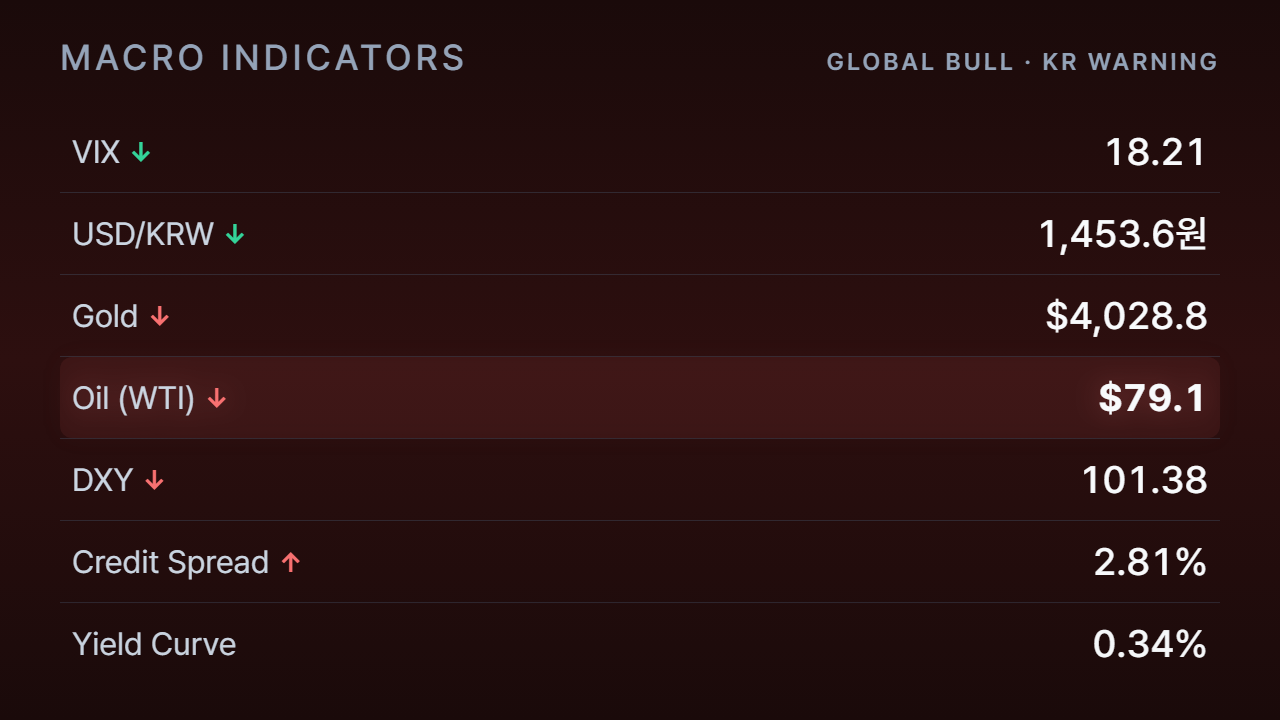Open the Credit Spread label
Image resolution: width=1280 pixels, height=720 pixels.
click(x=171, y=562)
